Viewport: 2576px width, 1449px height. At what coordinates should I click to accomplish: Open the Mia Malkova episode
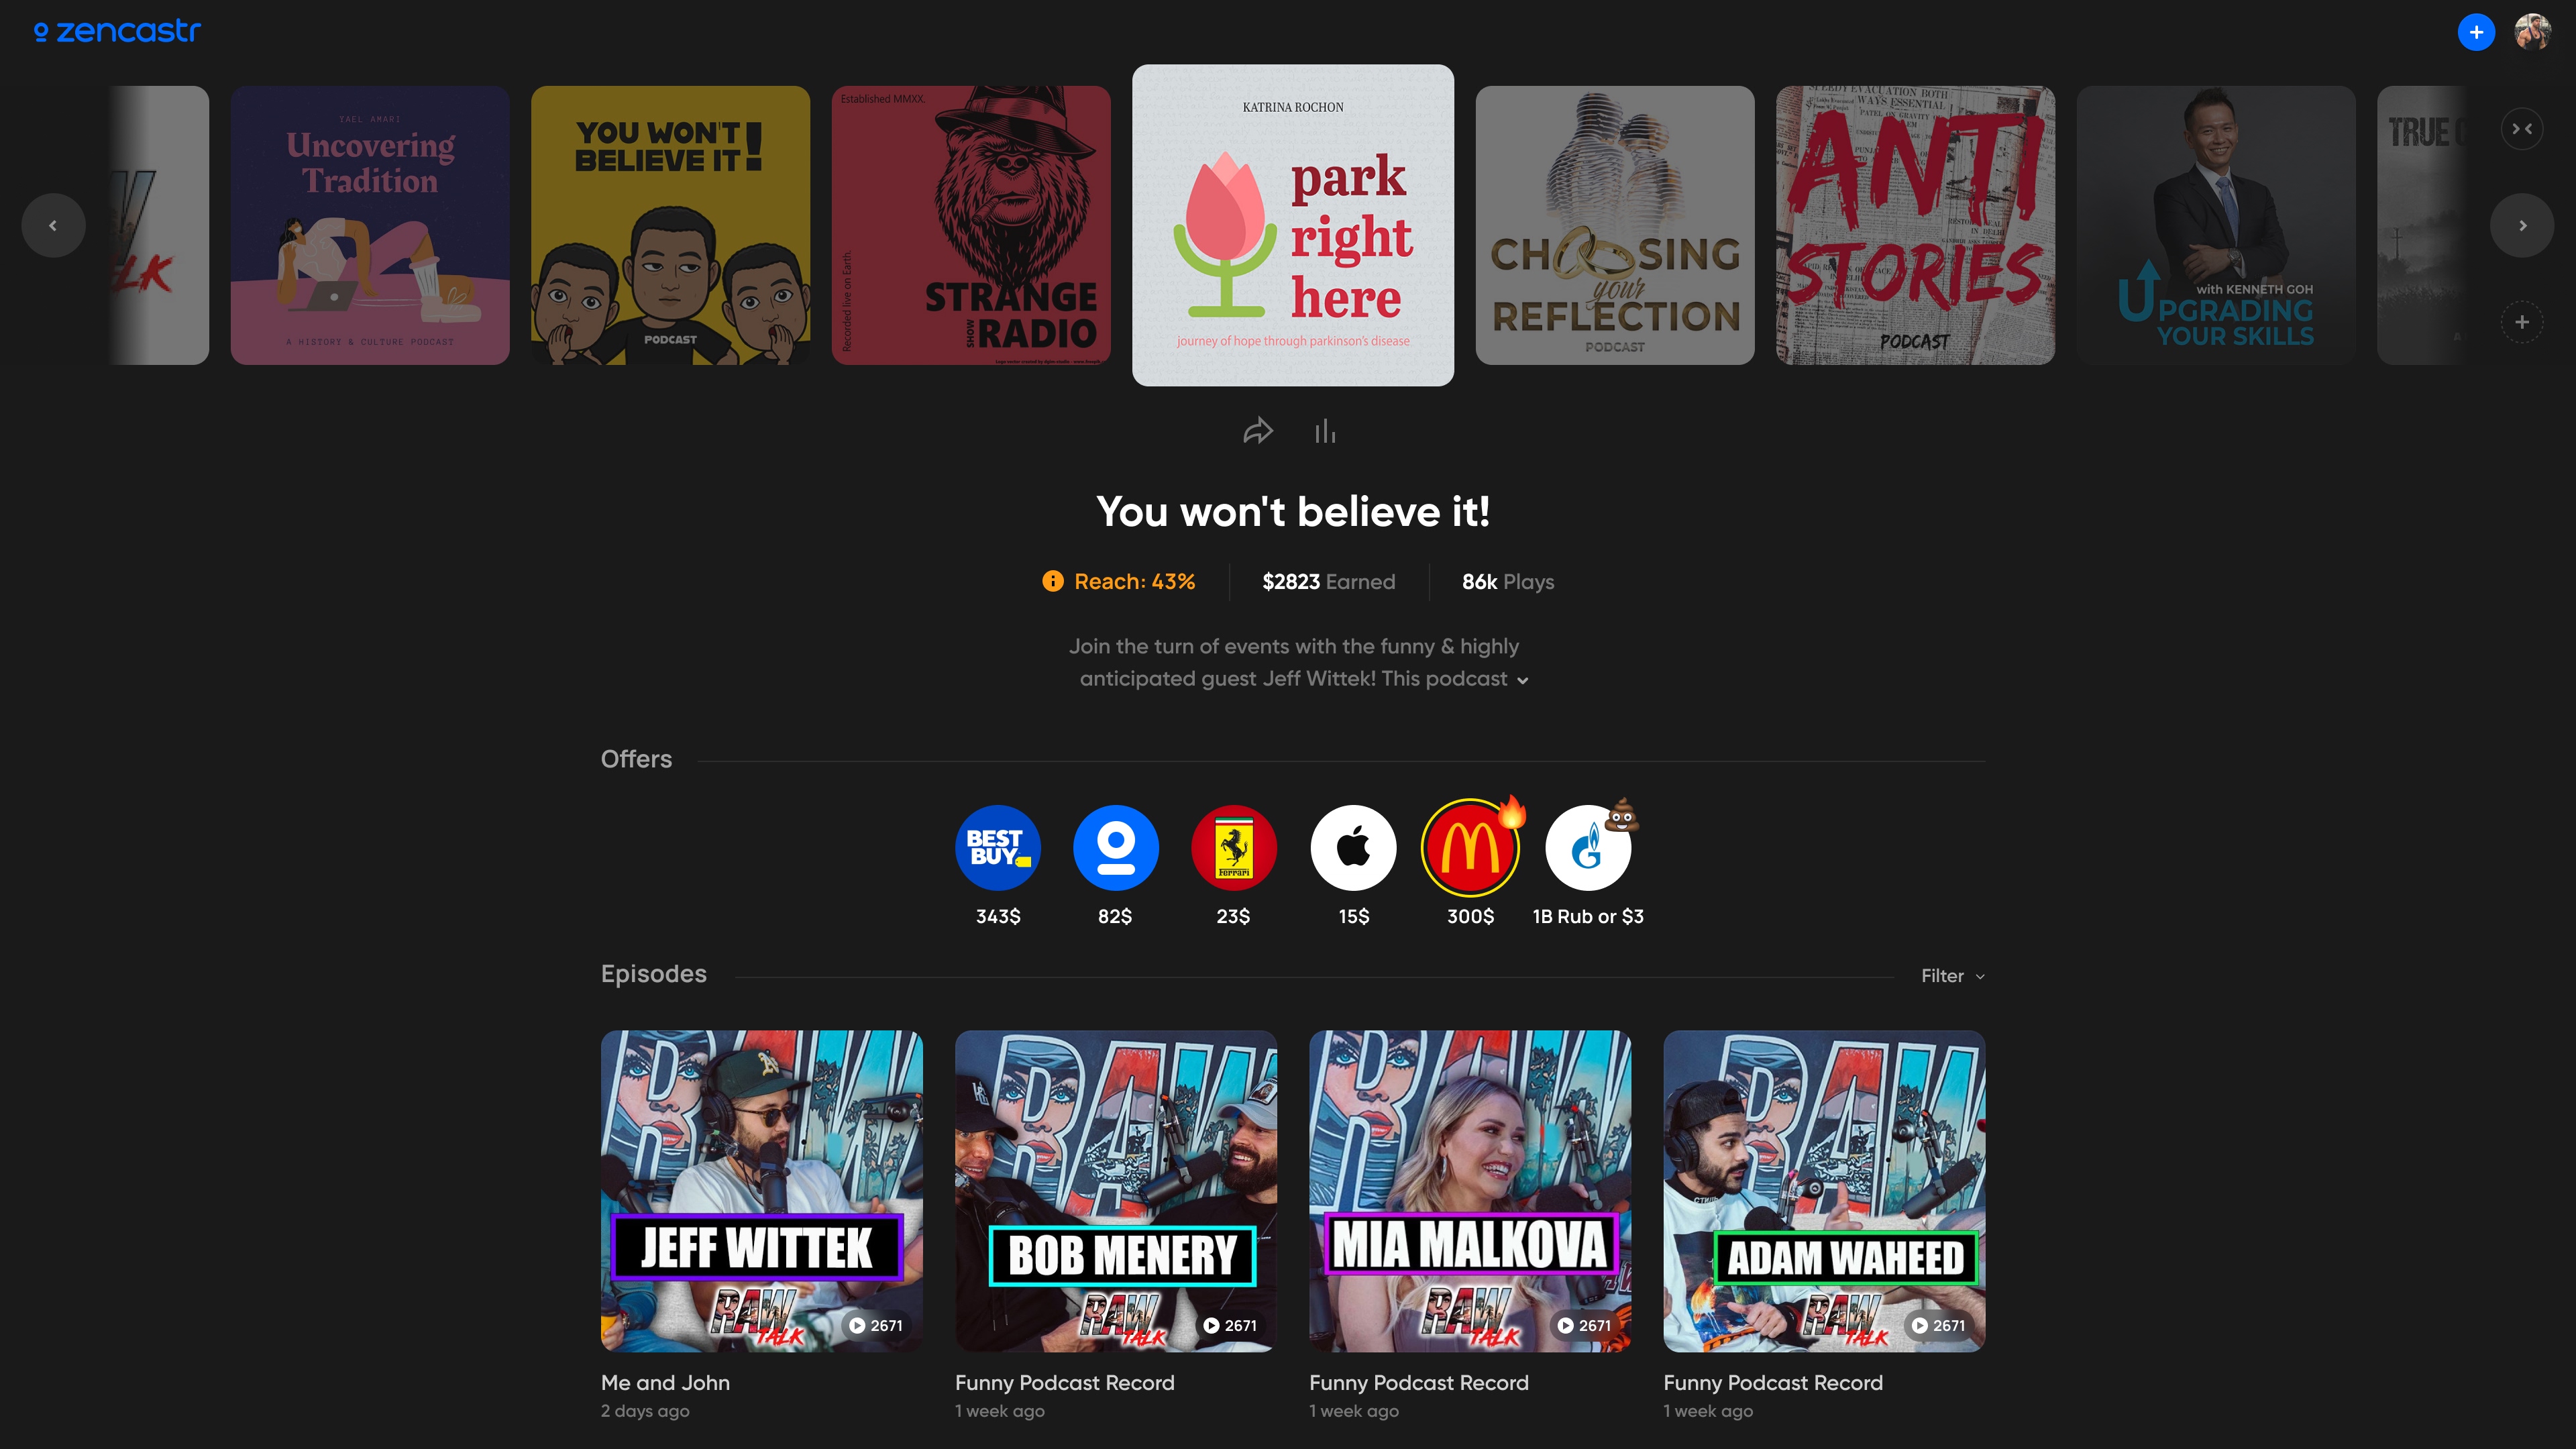pos(1469,1190)
